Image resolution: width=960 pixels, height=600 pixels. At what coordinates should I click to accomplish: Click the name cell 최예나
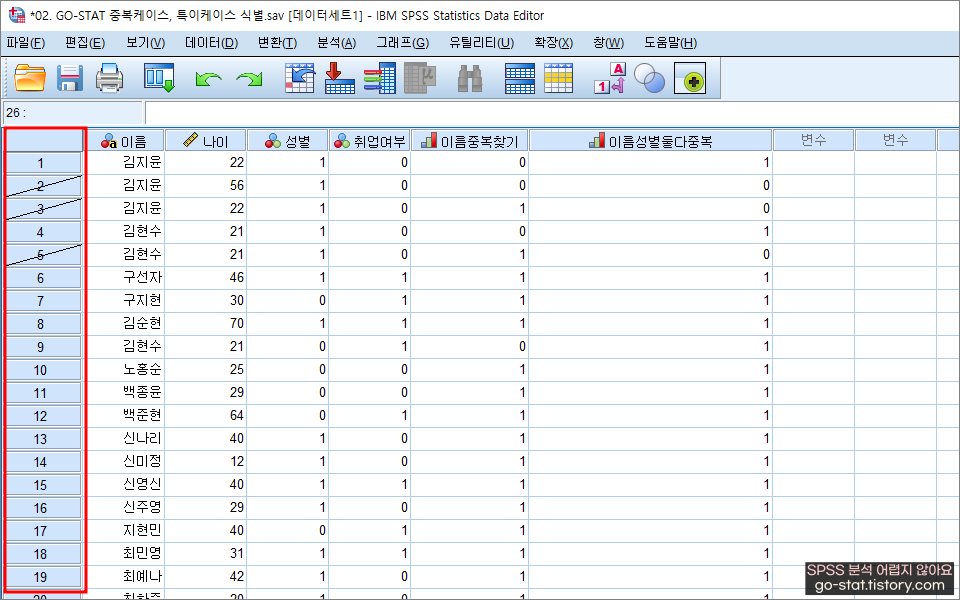125,577
